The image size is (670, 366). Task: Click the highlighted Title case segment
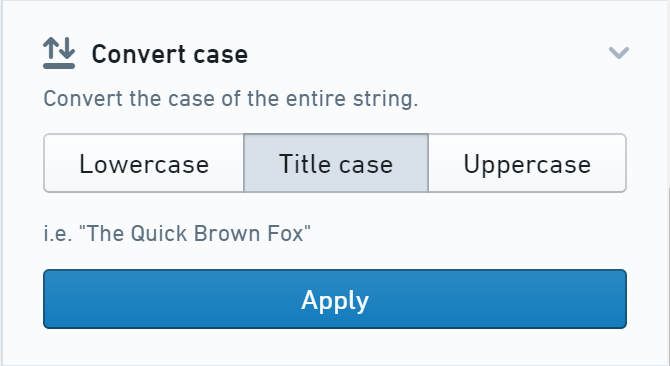(x=336, y=163)
